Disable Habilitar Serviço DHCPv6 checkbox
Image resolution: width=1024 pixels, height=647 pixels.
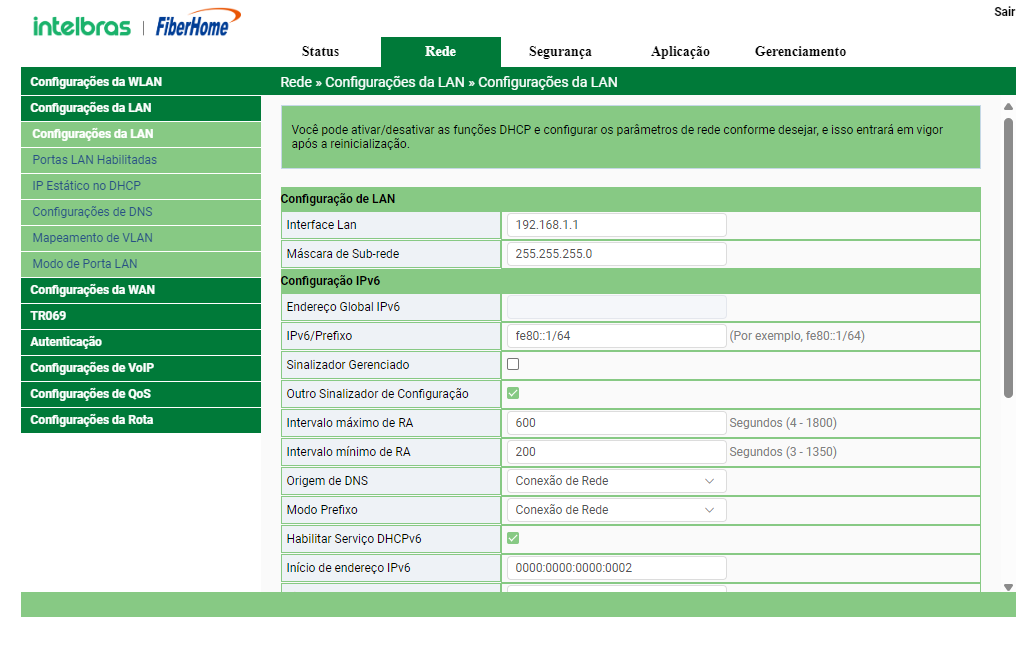[x=513, y=538]
